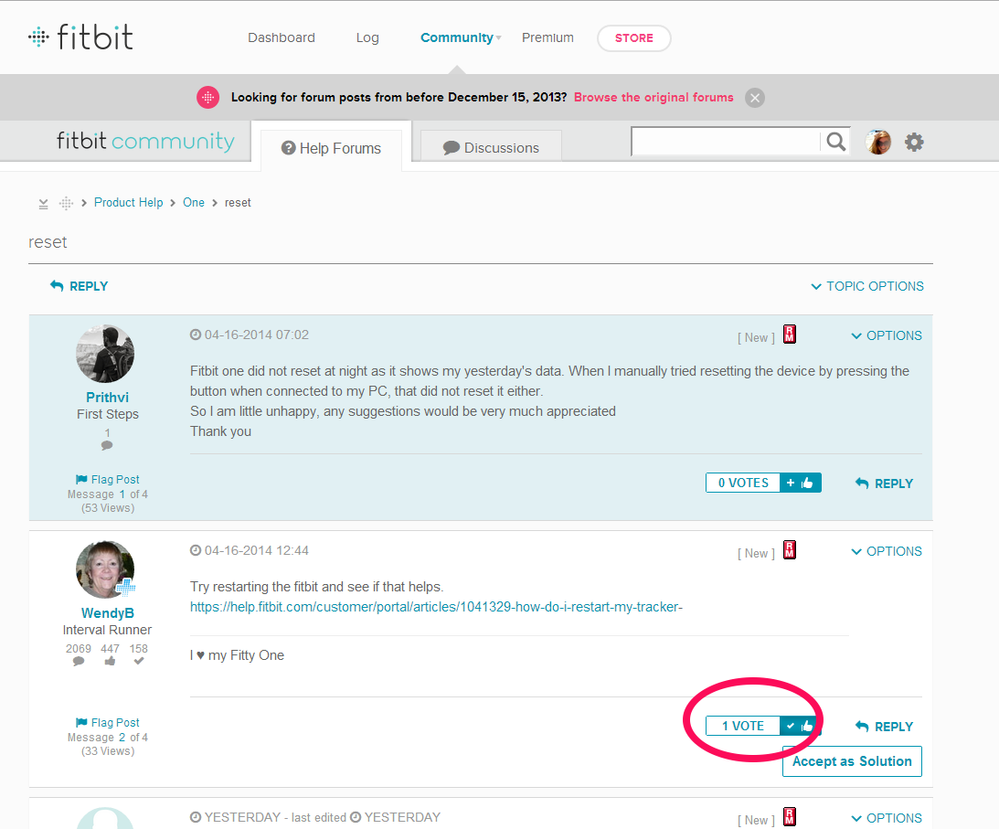The height and width of the screenshot is (829, 999).
Task: Open WendyB's profile picture
Action: pos(105,570)
